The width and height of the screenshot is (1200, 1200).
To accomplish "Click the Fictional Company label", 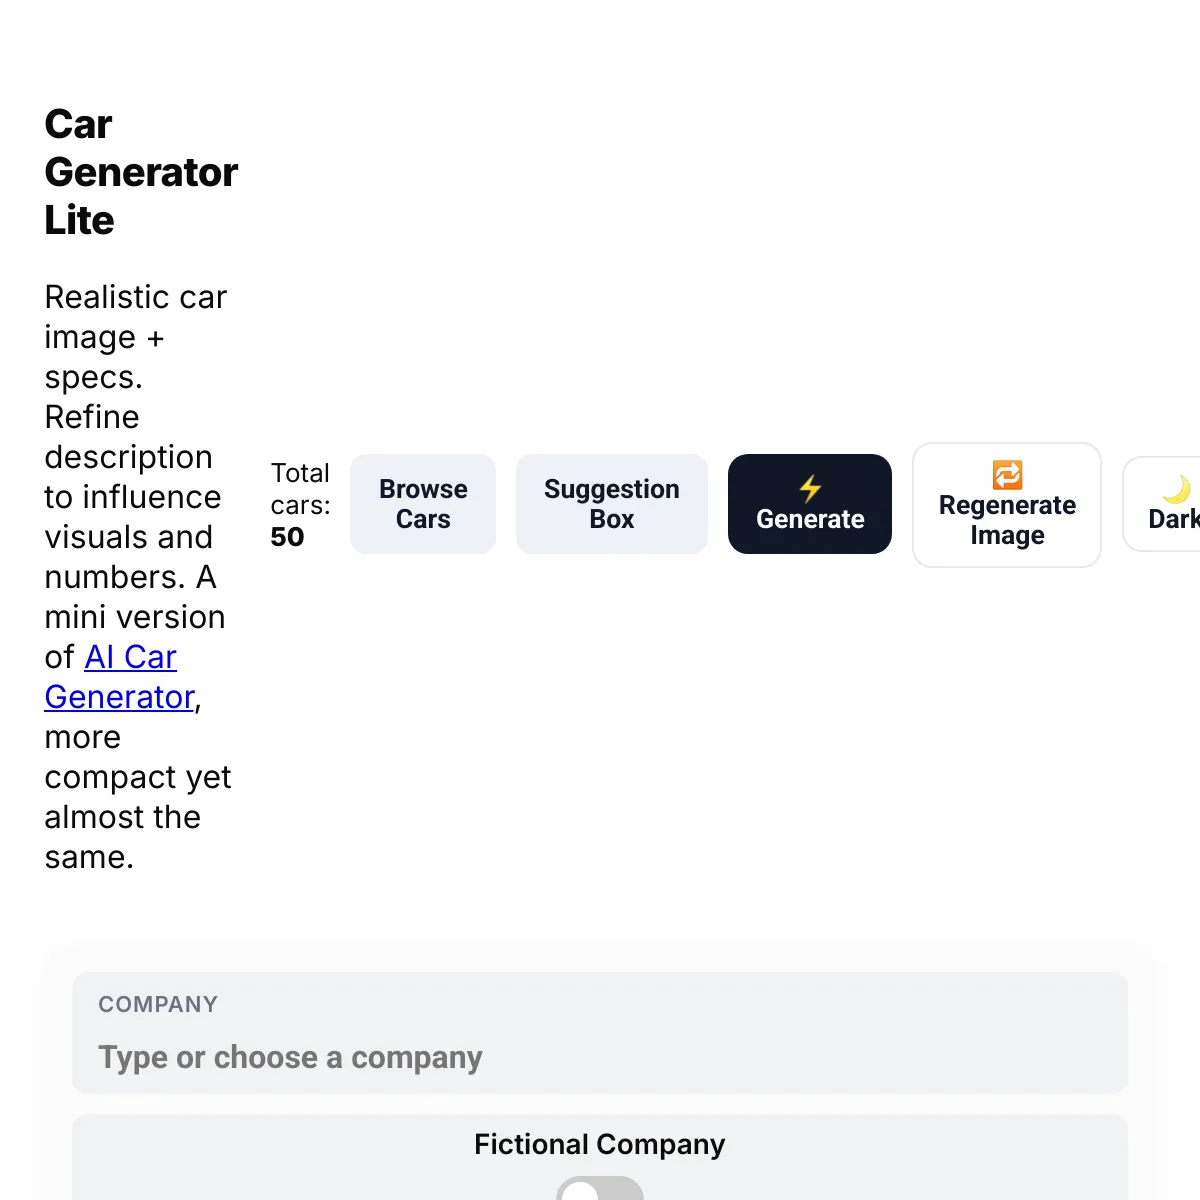I will point(600,1144).
